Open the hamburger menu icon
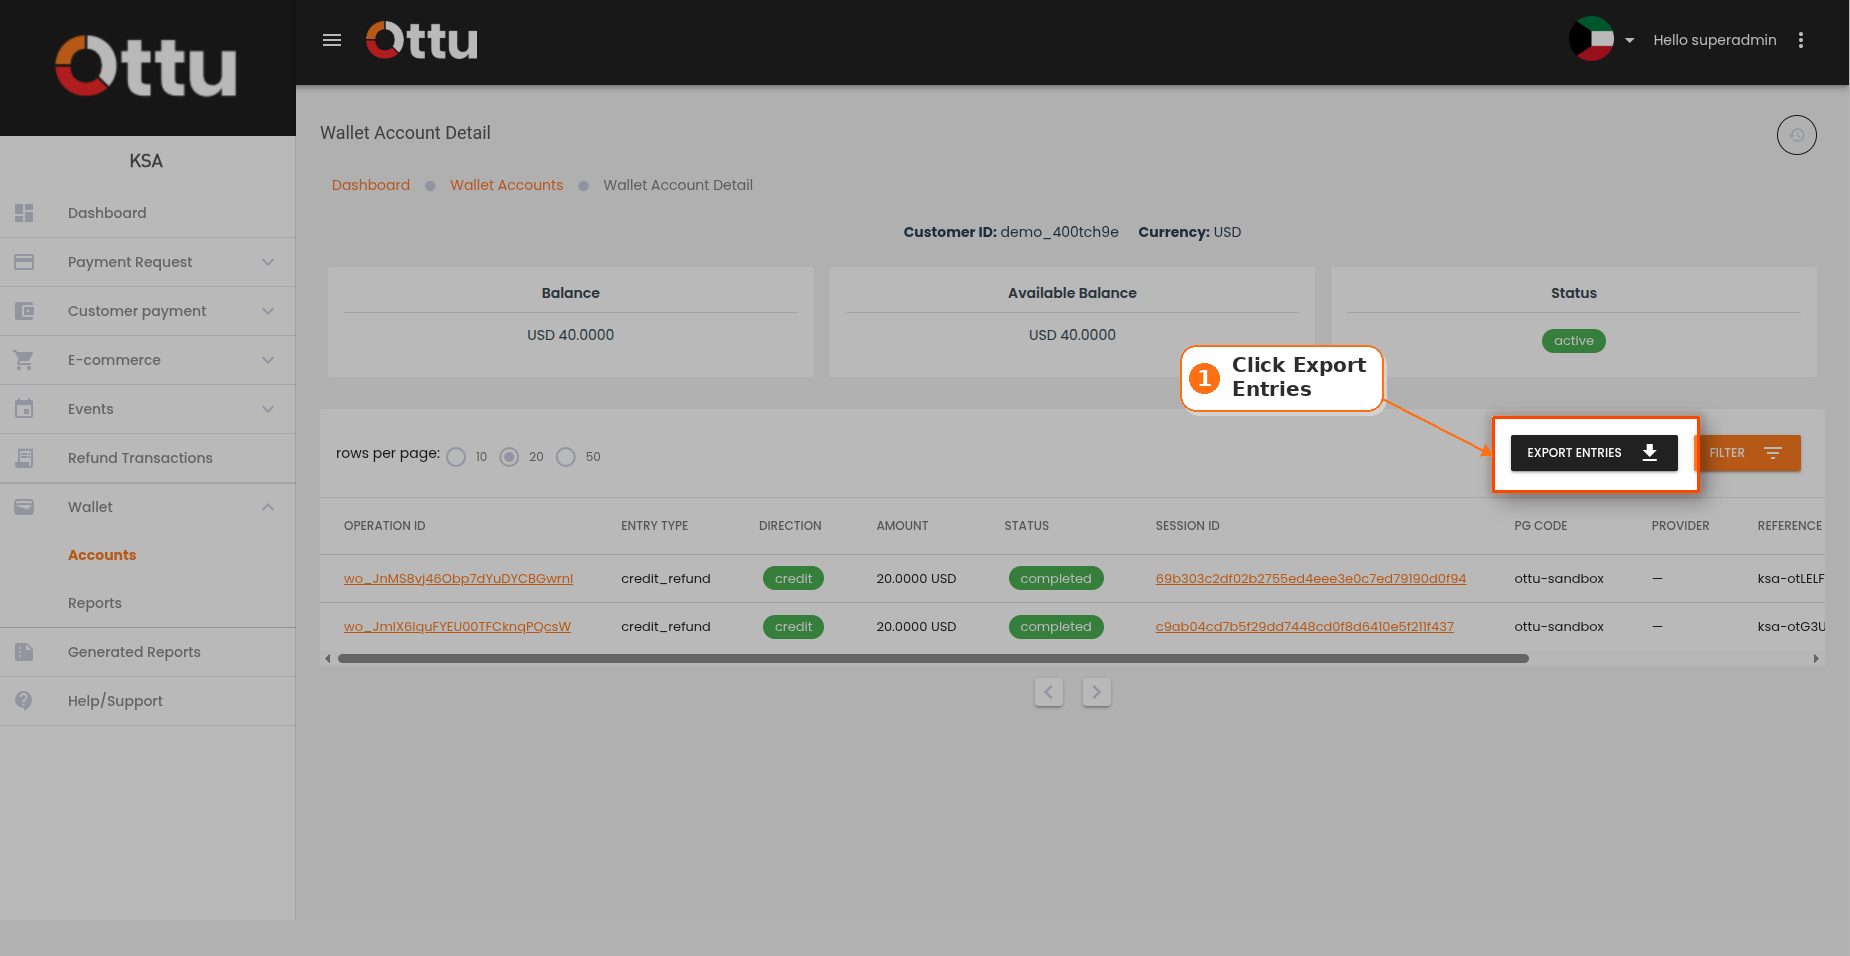Image resolution: width=1850 pixels, height=956 pixels. (332, 40)
